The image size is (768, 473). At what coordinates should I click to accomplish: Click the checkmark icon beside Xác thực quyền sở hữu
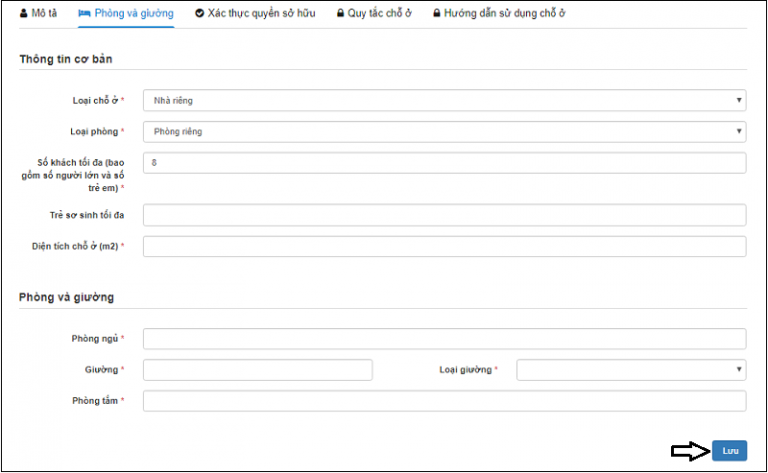click(200, 14)
